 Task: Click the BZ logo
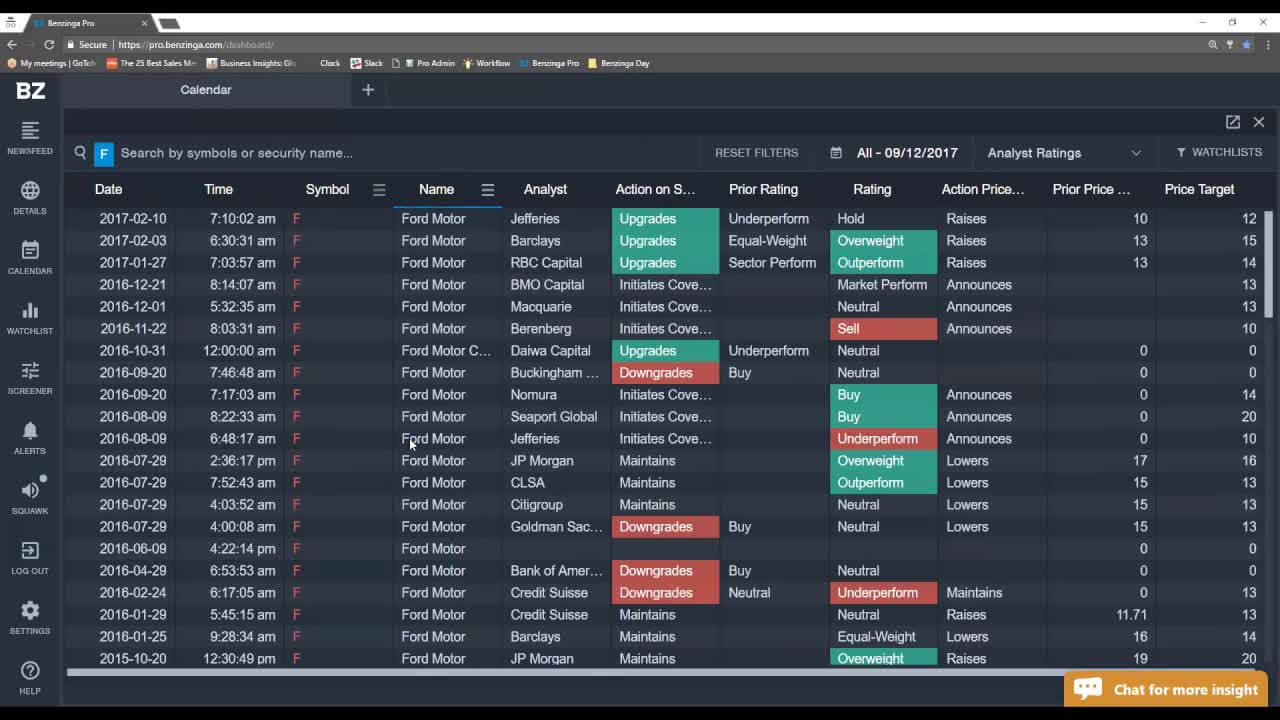pyautogui.click(x=30, y=90)
